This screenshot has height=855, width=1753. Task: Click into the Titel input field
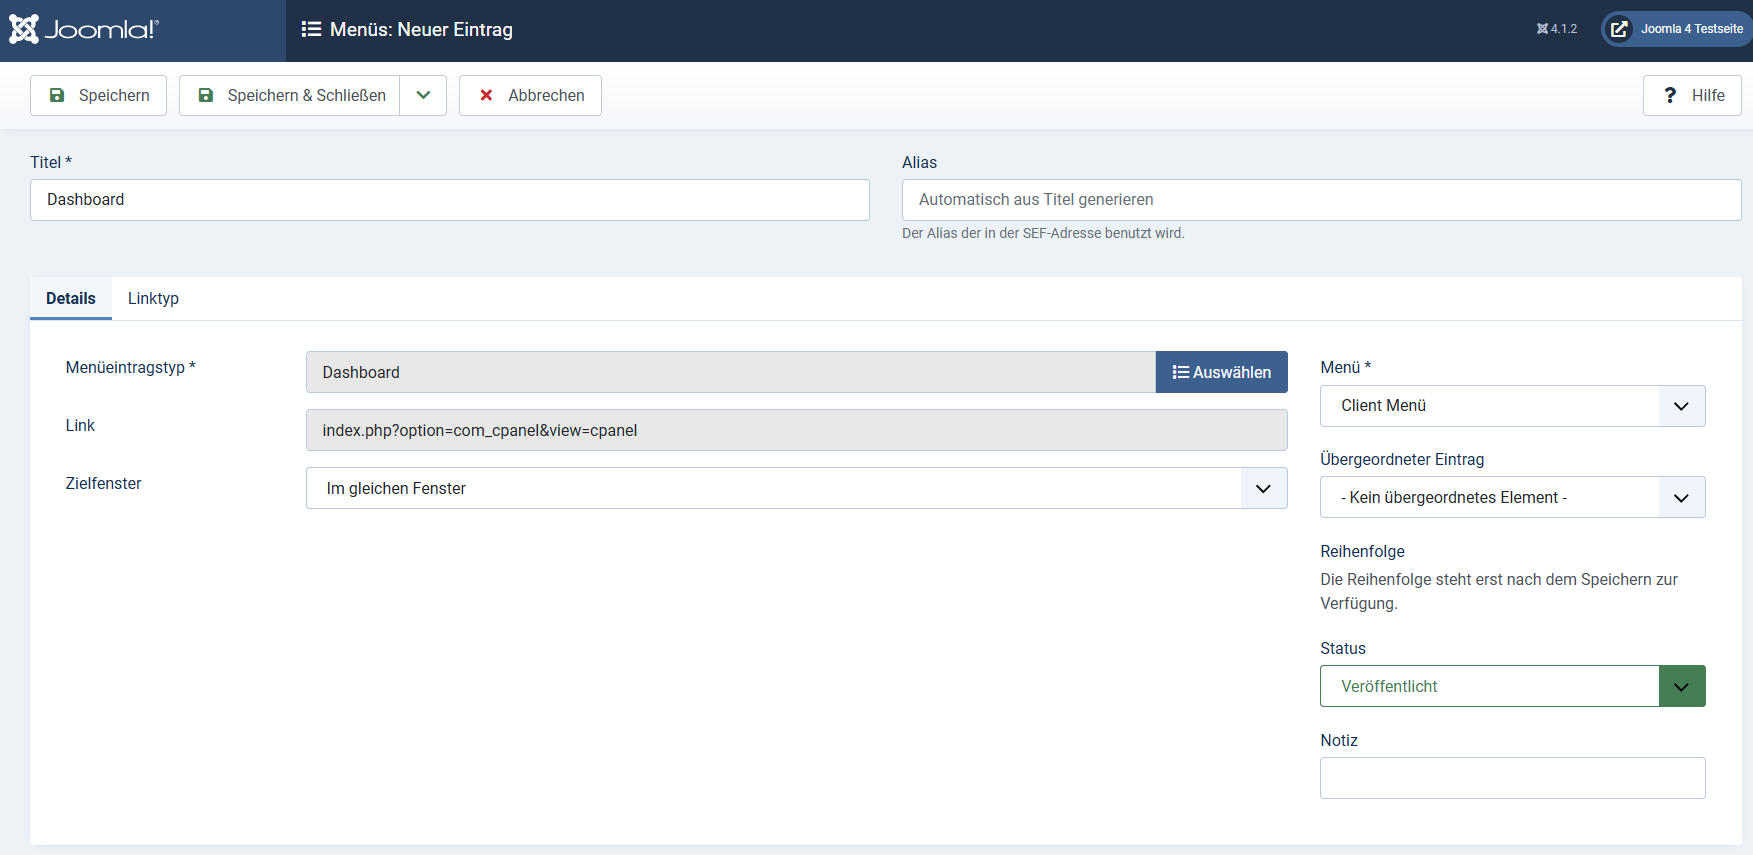click(449, 200)
